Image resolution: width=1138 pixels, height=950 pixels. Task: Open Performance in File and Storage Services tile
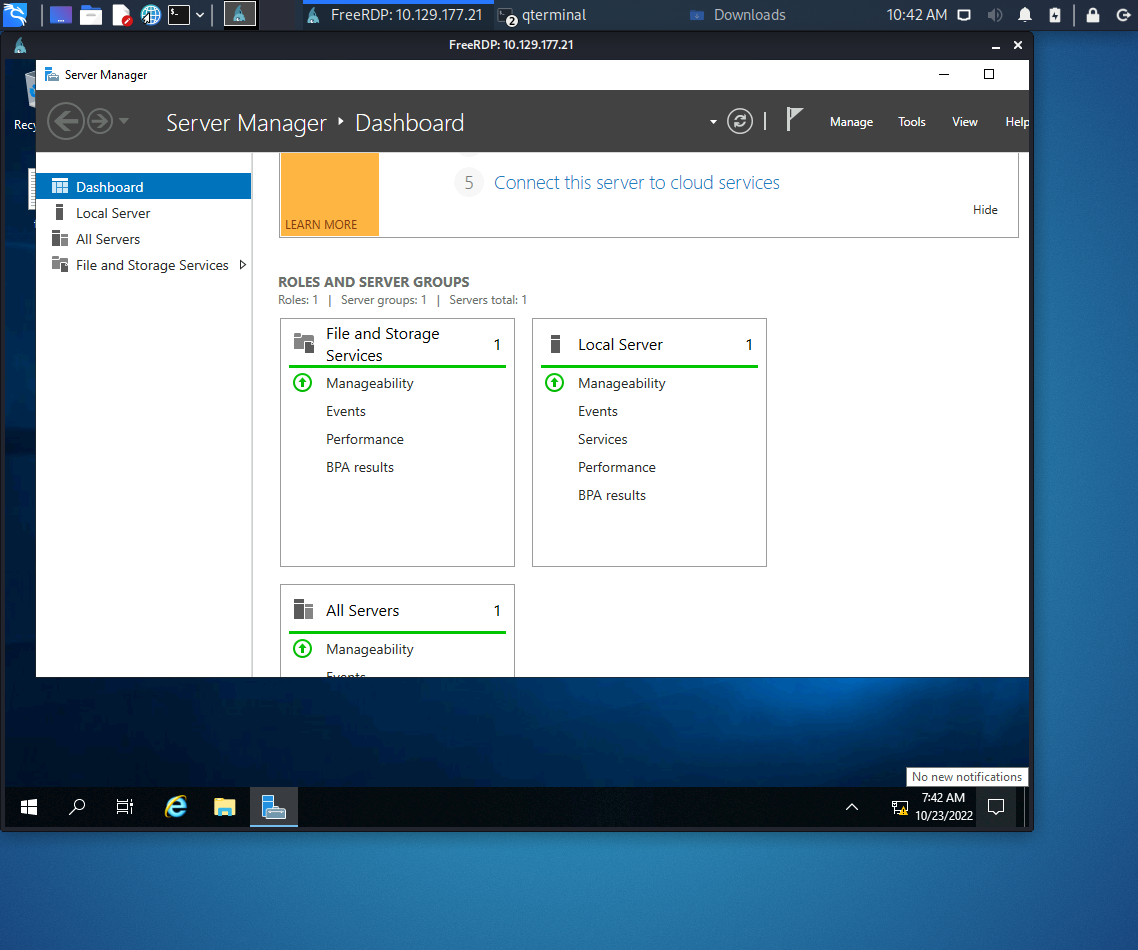(364, 439)
